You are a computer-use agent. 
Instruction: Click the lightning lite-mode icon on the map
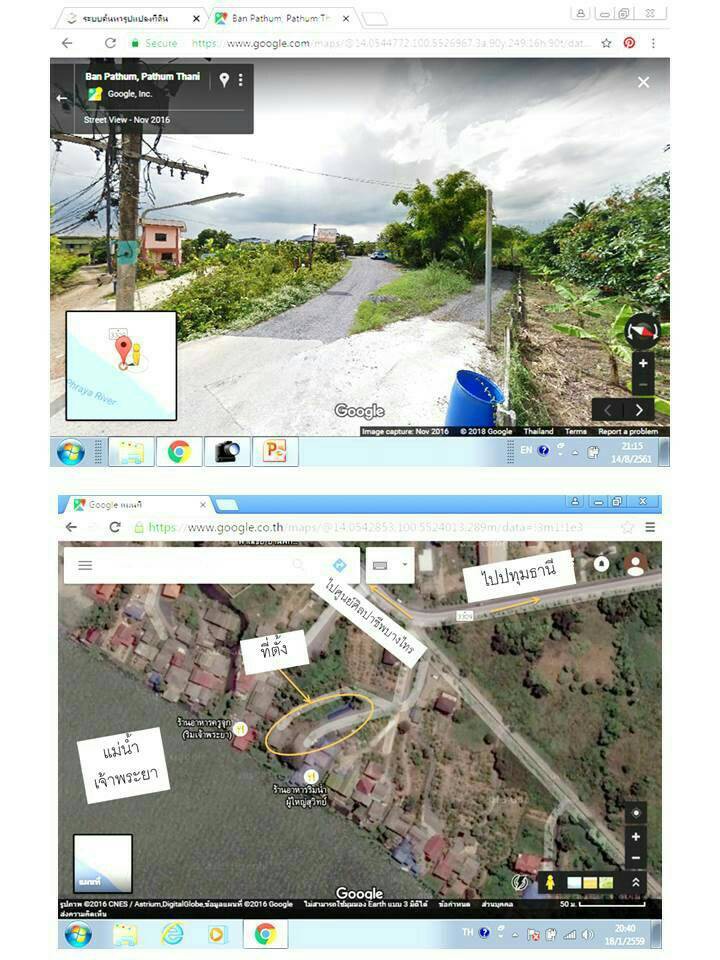tap(520, 882)
